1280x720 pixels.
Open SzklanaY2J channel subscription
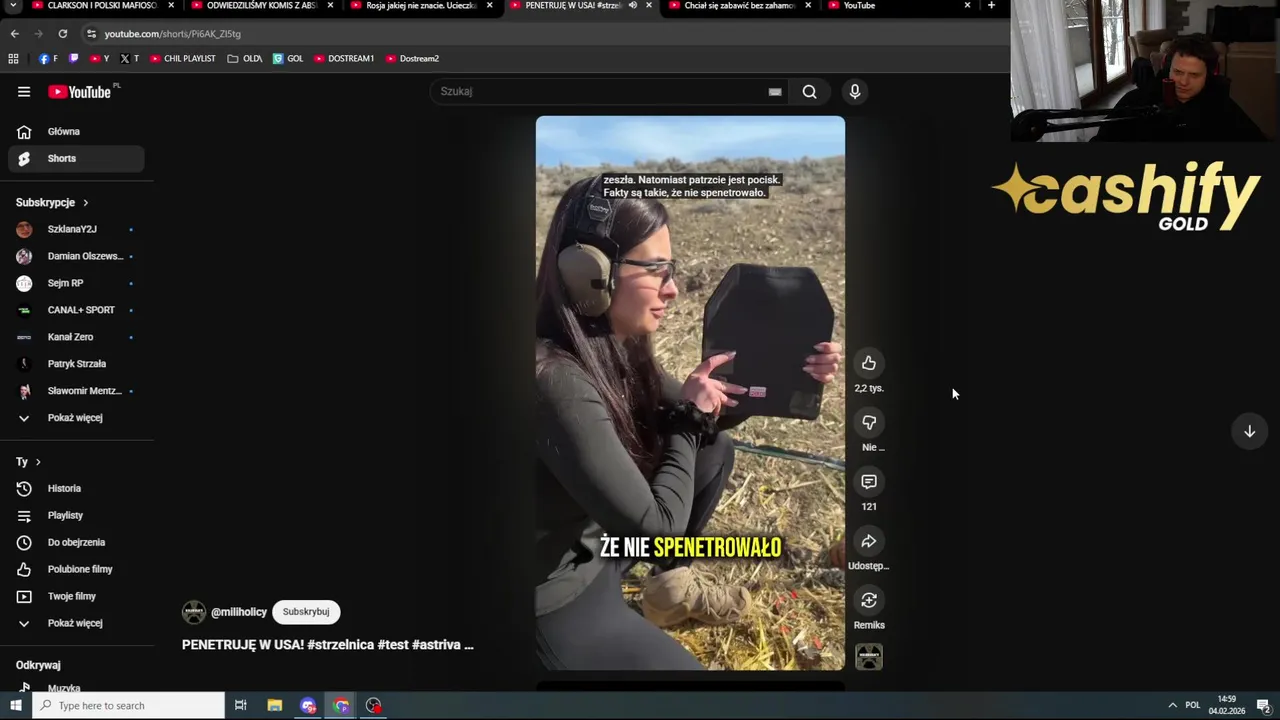(x=76, y=229)
